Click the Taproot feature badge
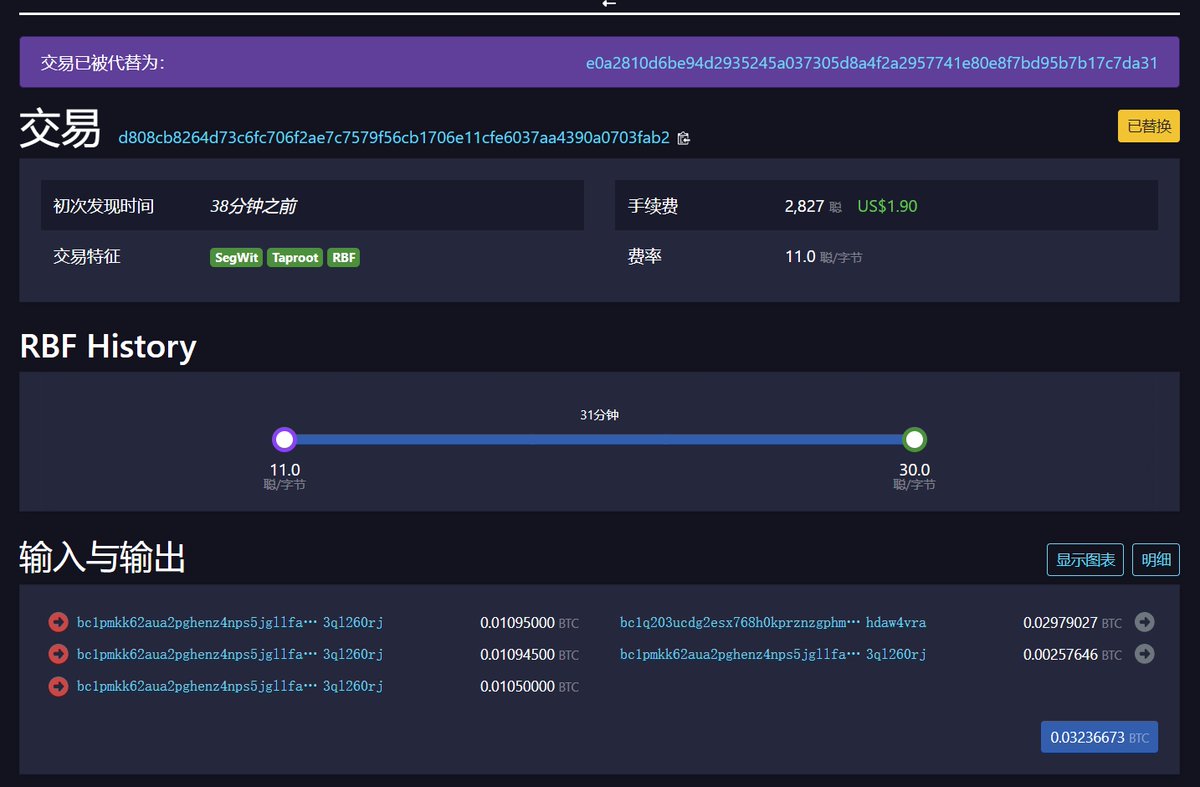Viewport: 1200px width, 787px height. pyautogui.click(x=295, y=257)
